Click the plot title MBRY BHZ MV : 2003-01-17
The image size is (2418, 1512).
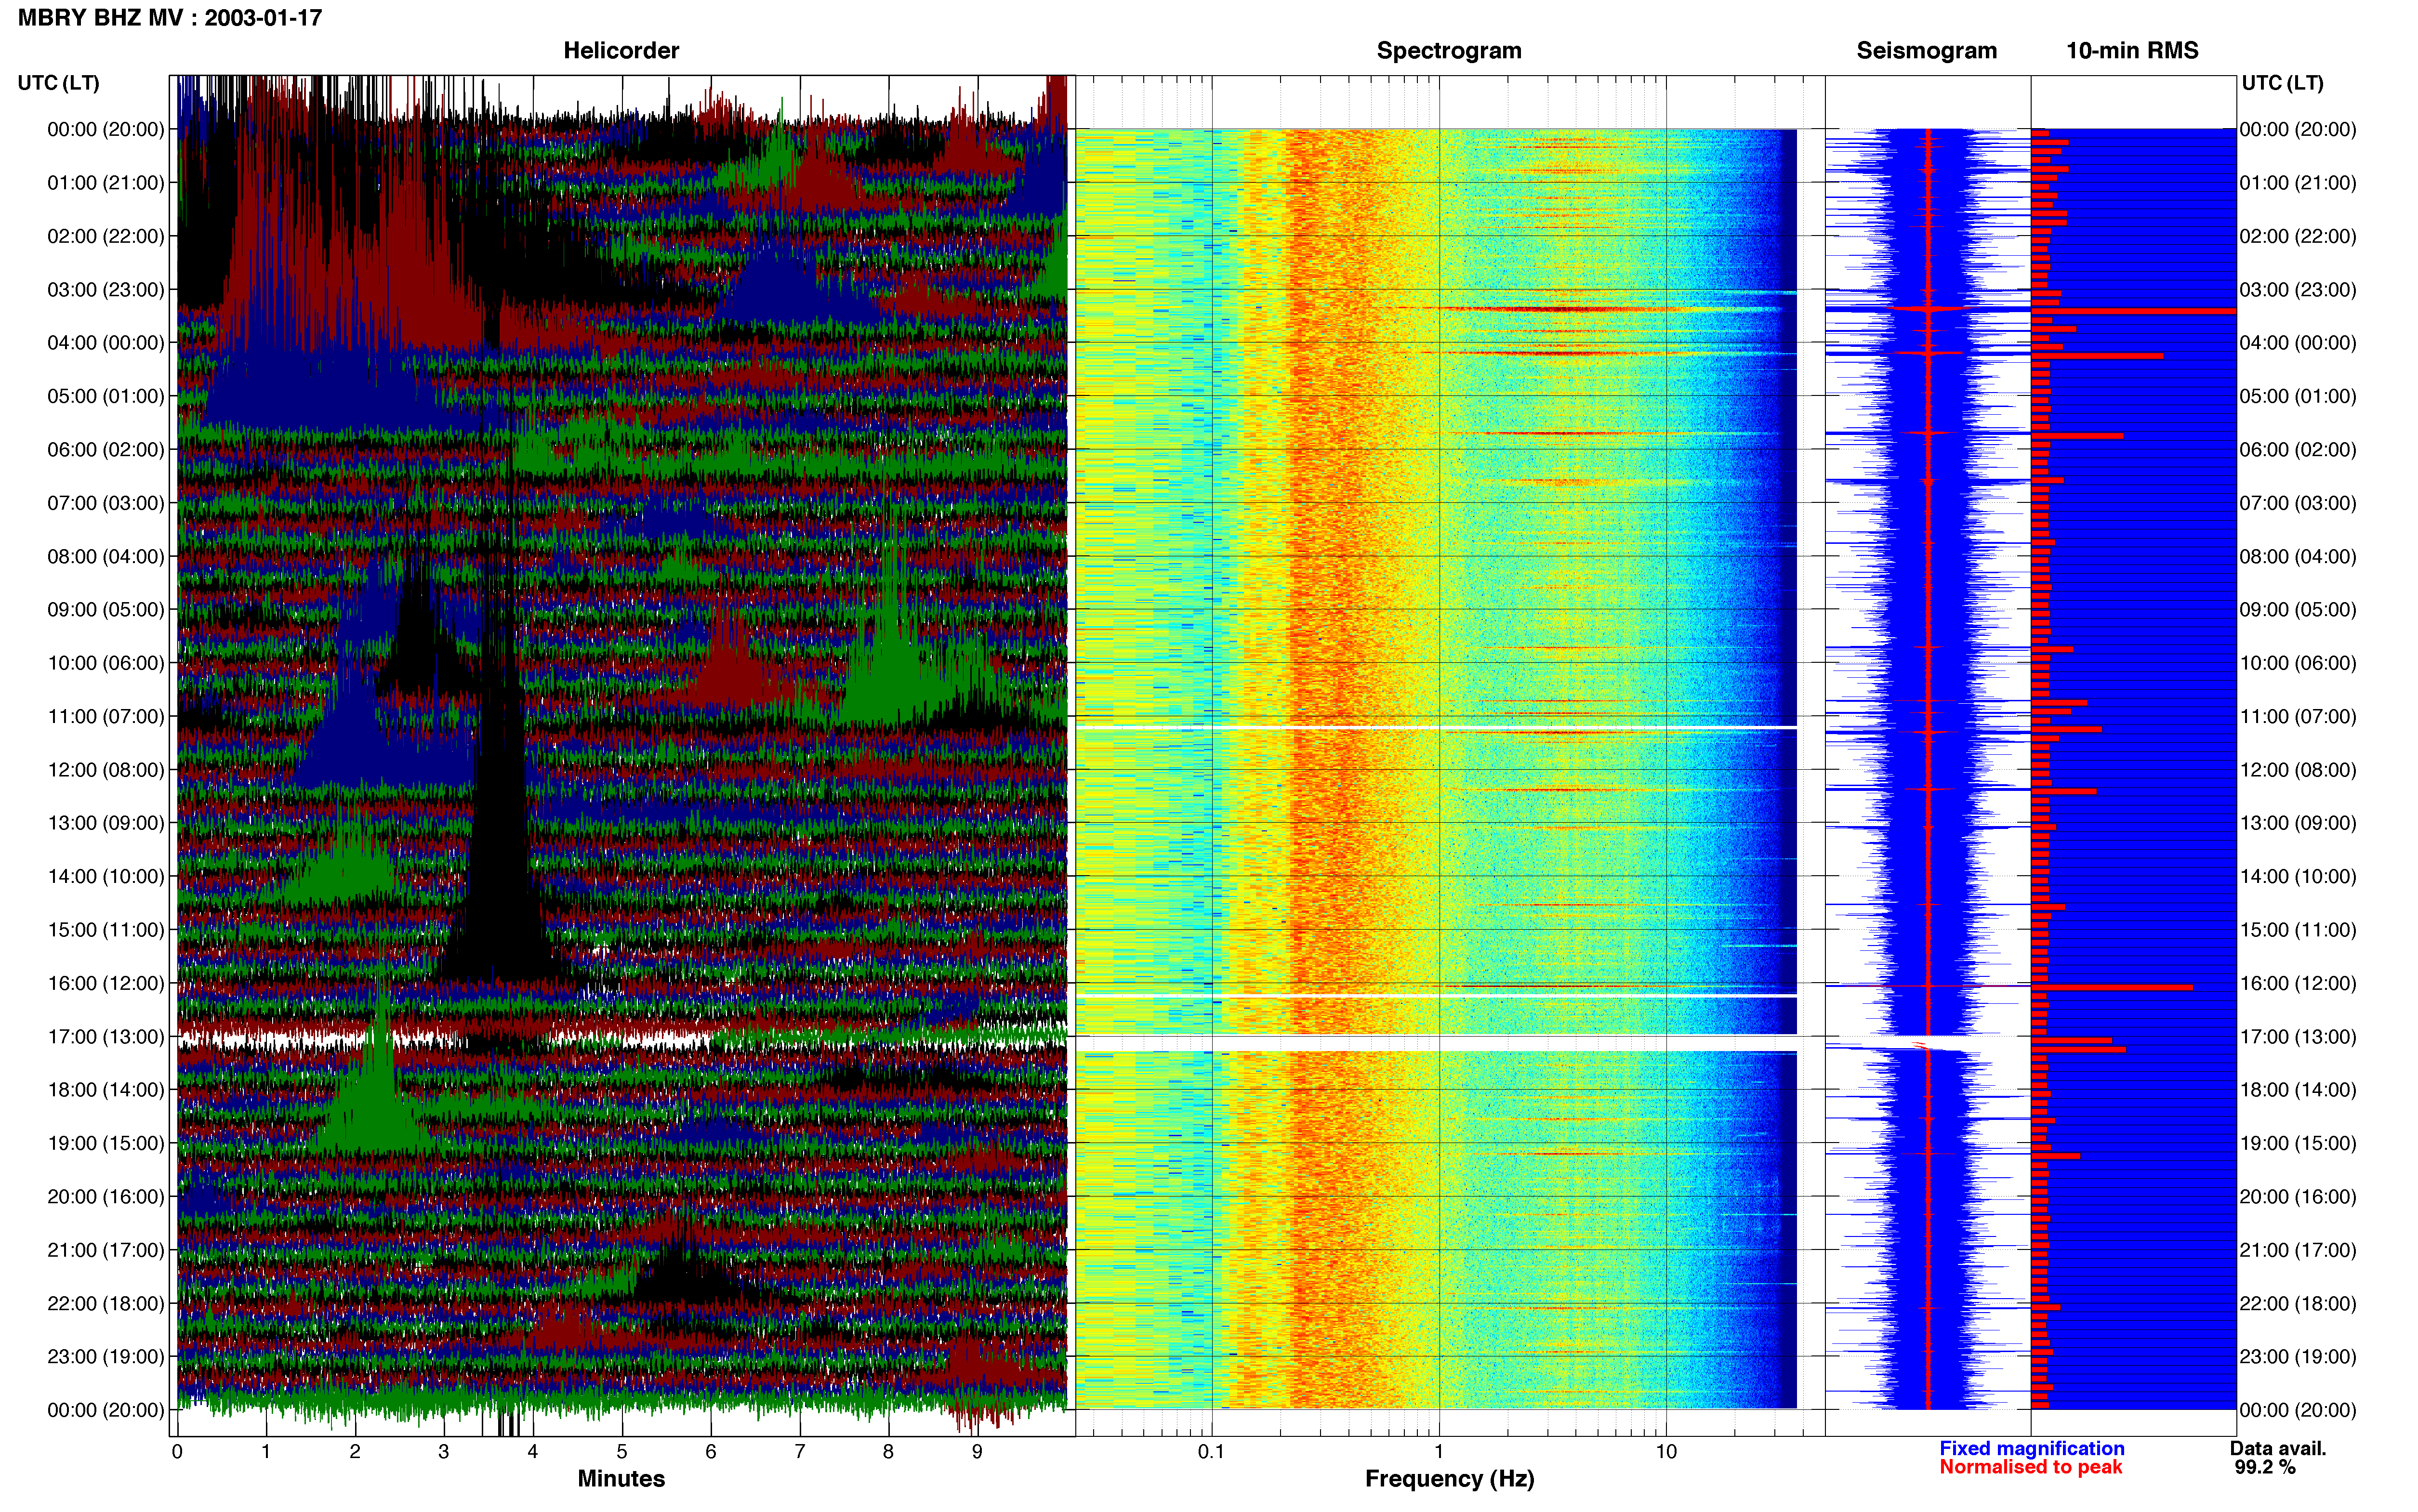pyautogui.click(x=170, y=18)
